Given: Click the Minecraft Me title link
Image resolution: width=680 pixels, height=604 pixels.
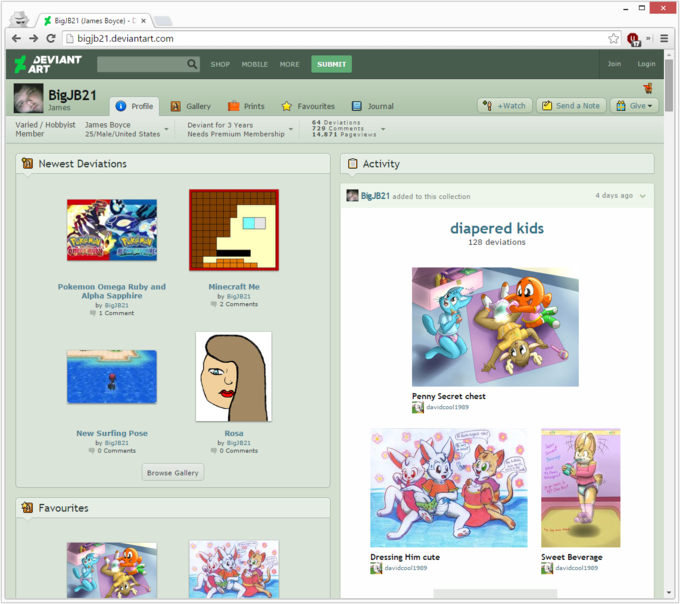Looking at the screenshot, I should pos(234,287).
